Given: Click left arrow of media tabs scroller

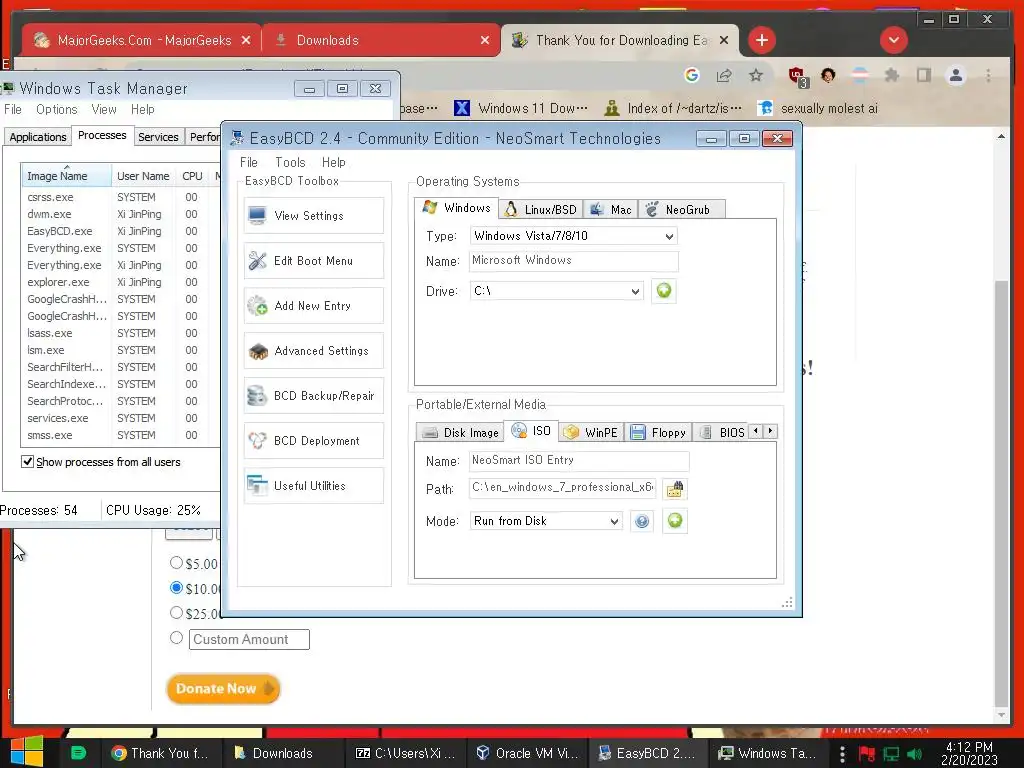Looking at the screenshot, I should (756, 431).
